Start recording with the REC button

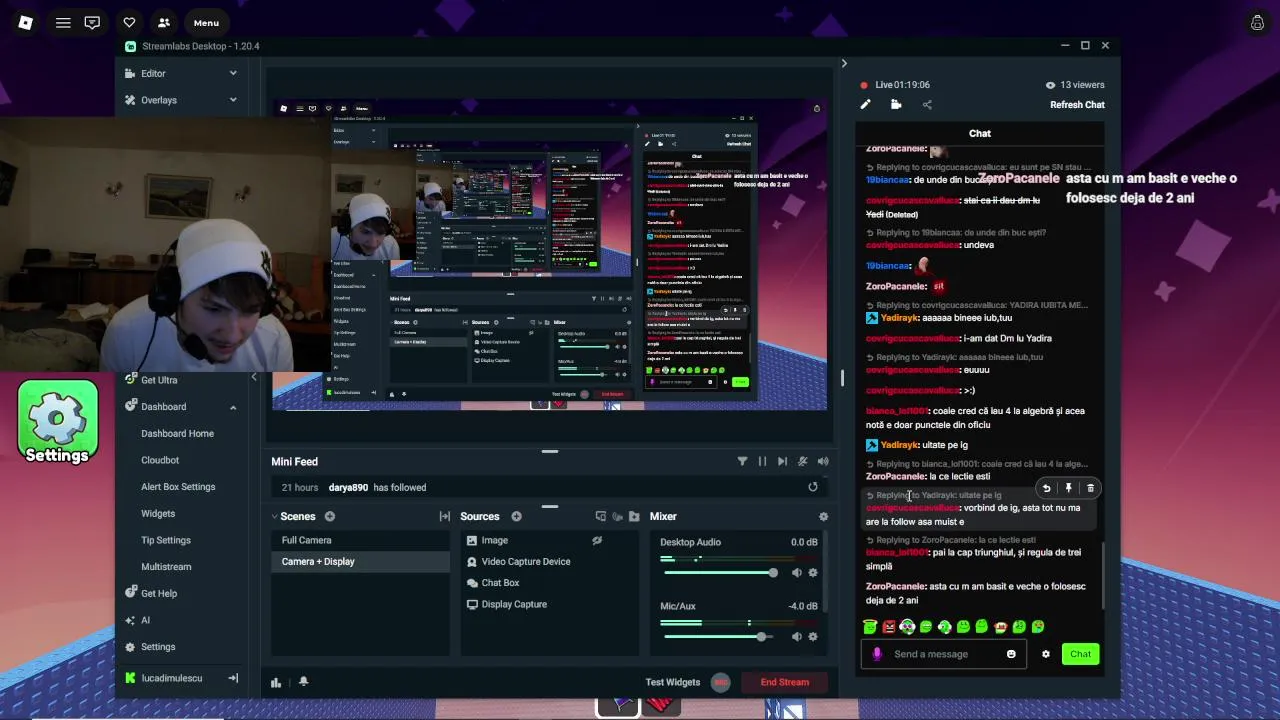pyautogui.click(x=720, y=682)
